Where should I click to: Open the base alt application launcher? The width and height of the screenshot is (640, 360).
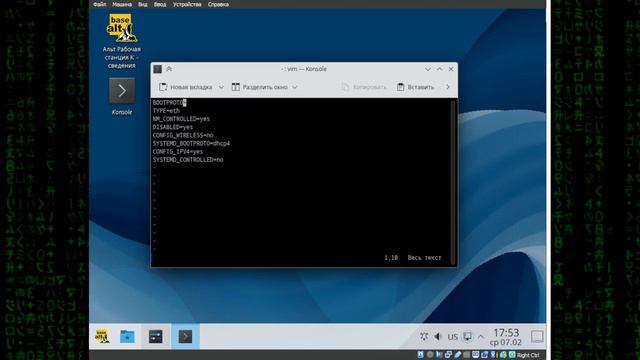(102, 336)
